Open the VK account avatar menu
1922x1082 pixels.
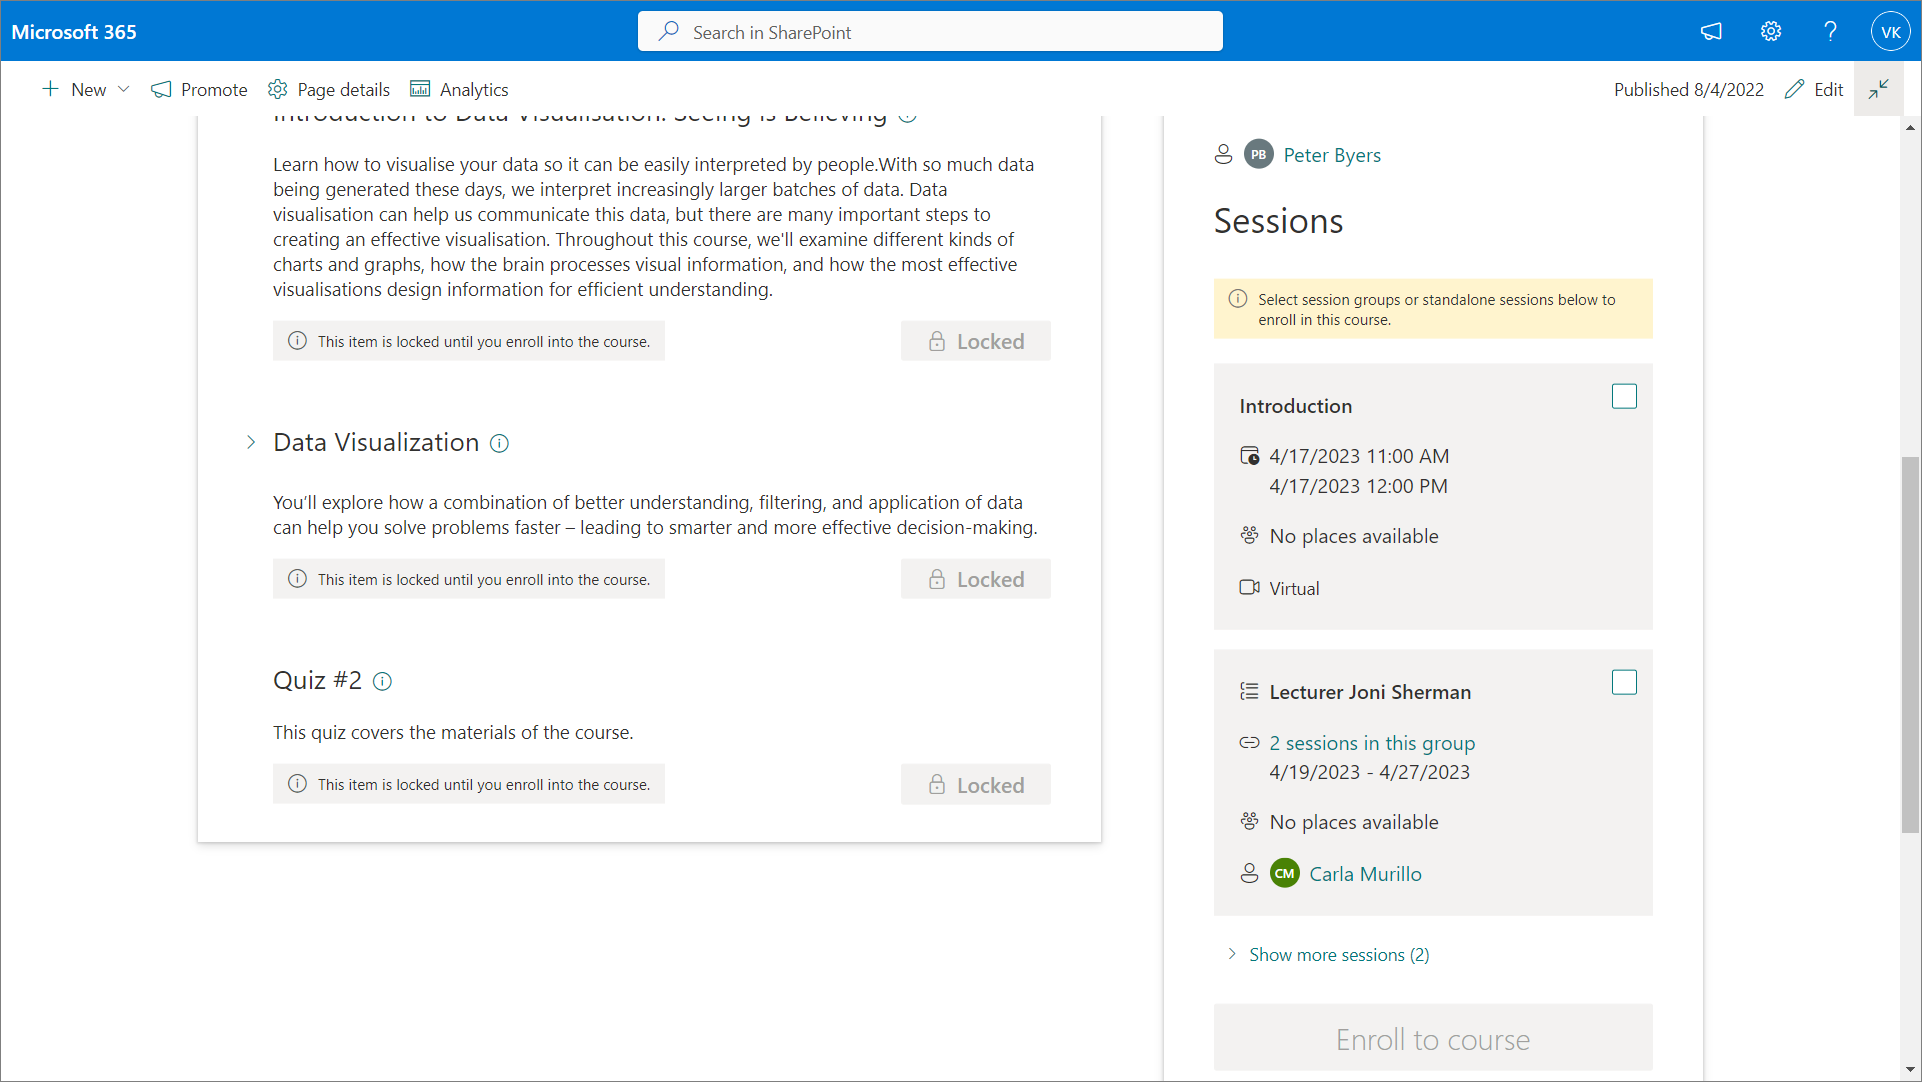[x=1890, y=31]
